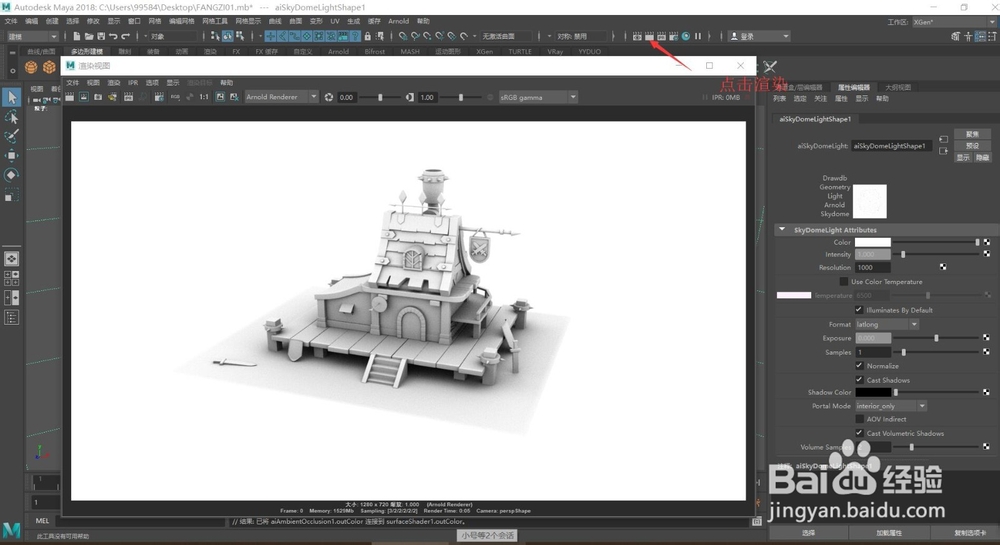The image size is (1000, 545).
Task: Select the aiSkyDomeLightShape1 node tab
Action: click(x=815, y=119)
